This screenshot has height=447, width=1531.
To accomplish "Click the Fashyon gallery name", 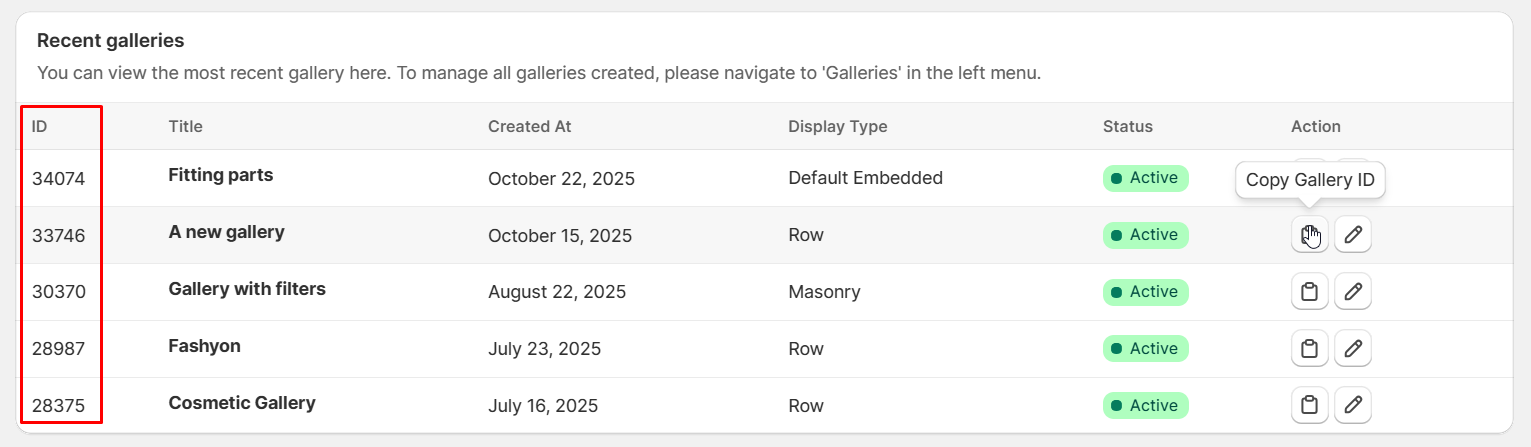I will coord(204,346).
